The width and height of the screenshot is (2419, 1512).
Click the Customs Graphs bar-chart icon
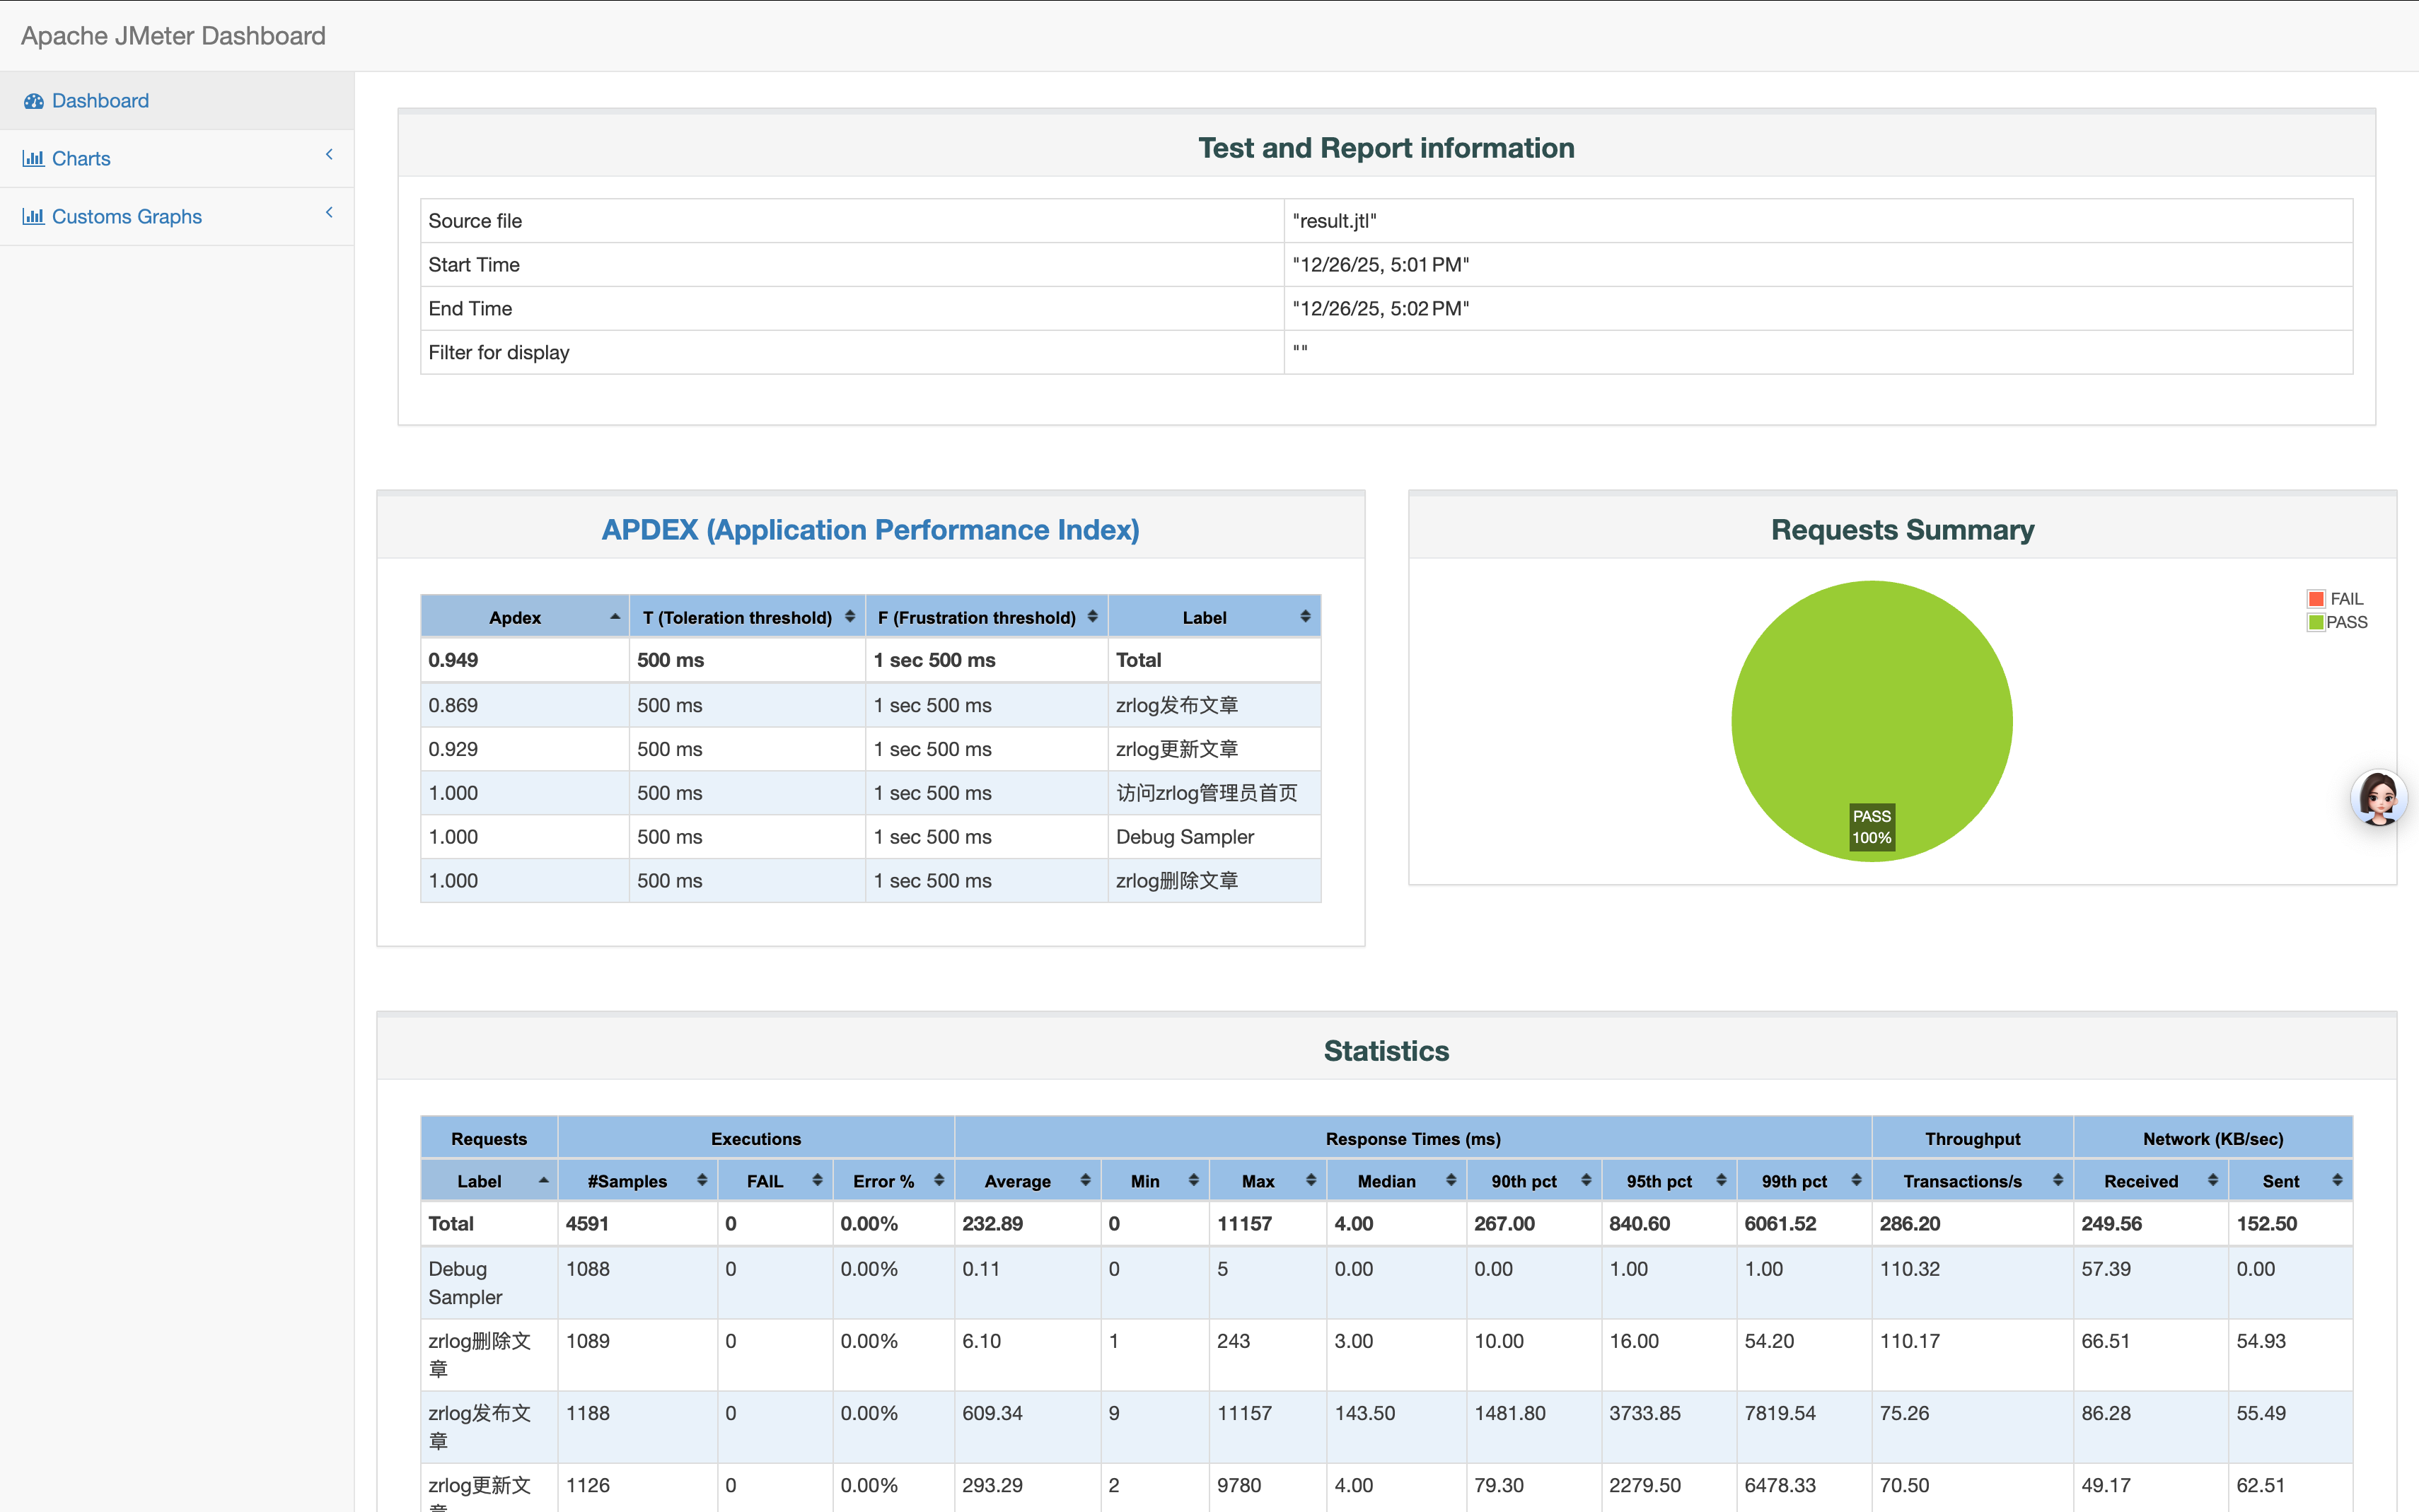point(33,217)
